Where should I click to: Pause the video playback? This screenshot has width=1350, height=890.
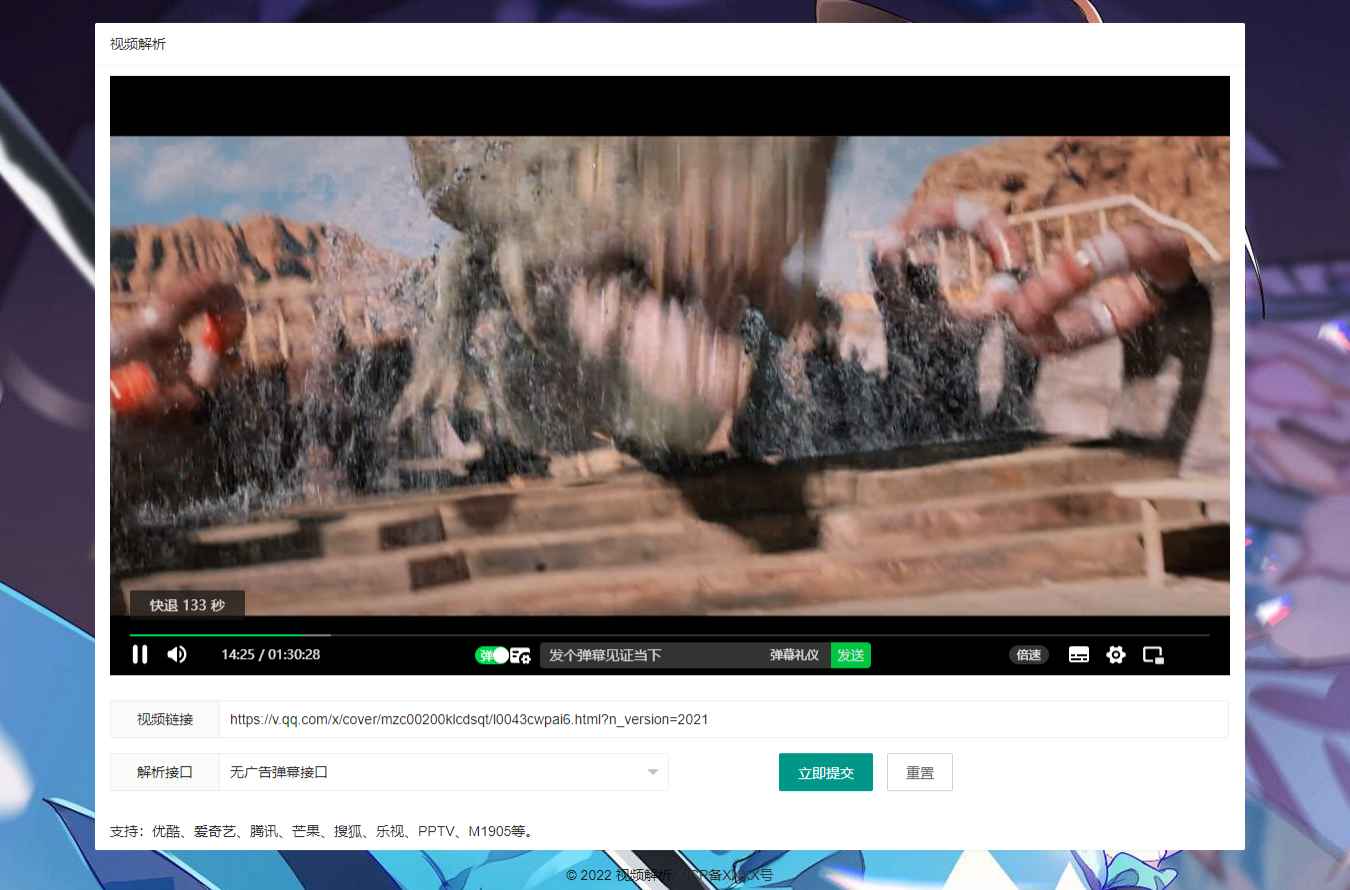click(x=140, y=654)
